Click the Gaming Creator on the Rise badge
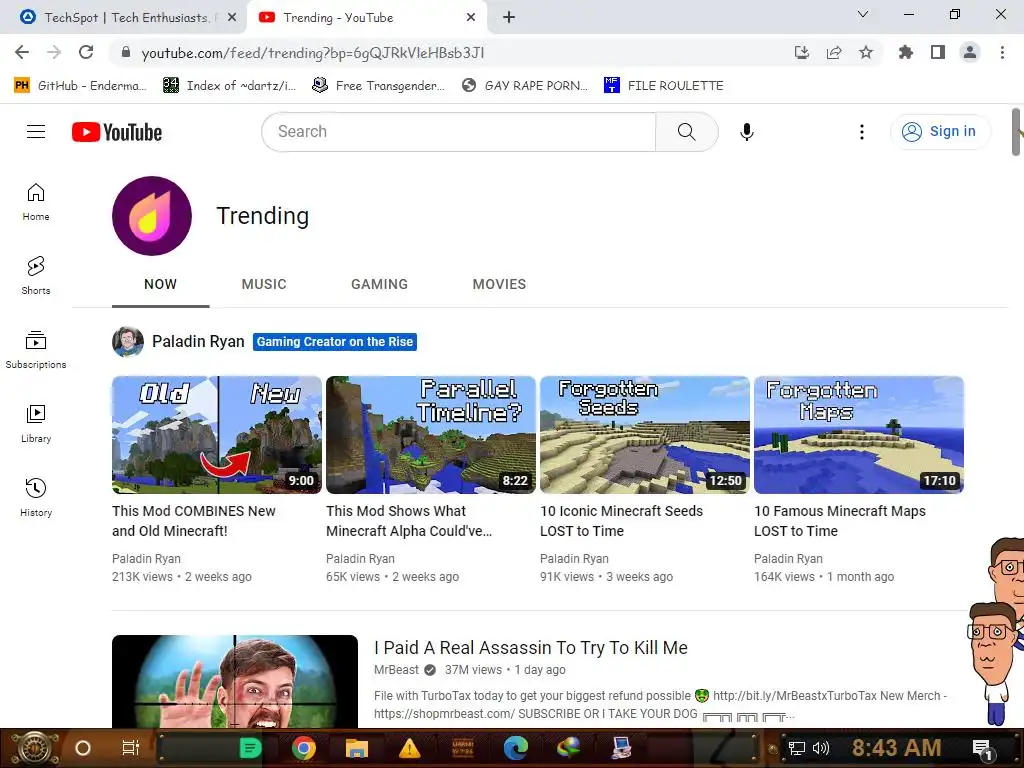 (x=334, y=342)
